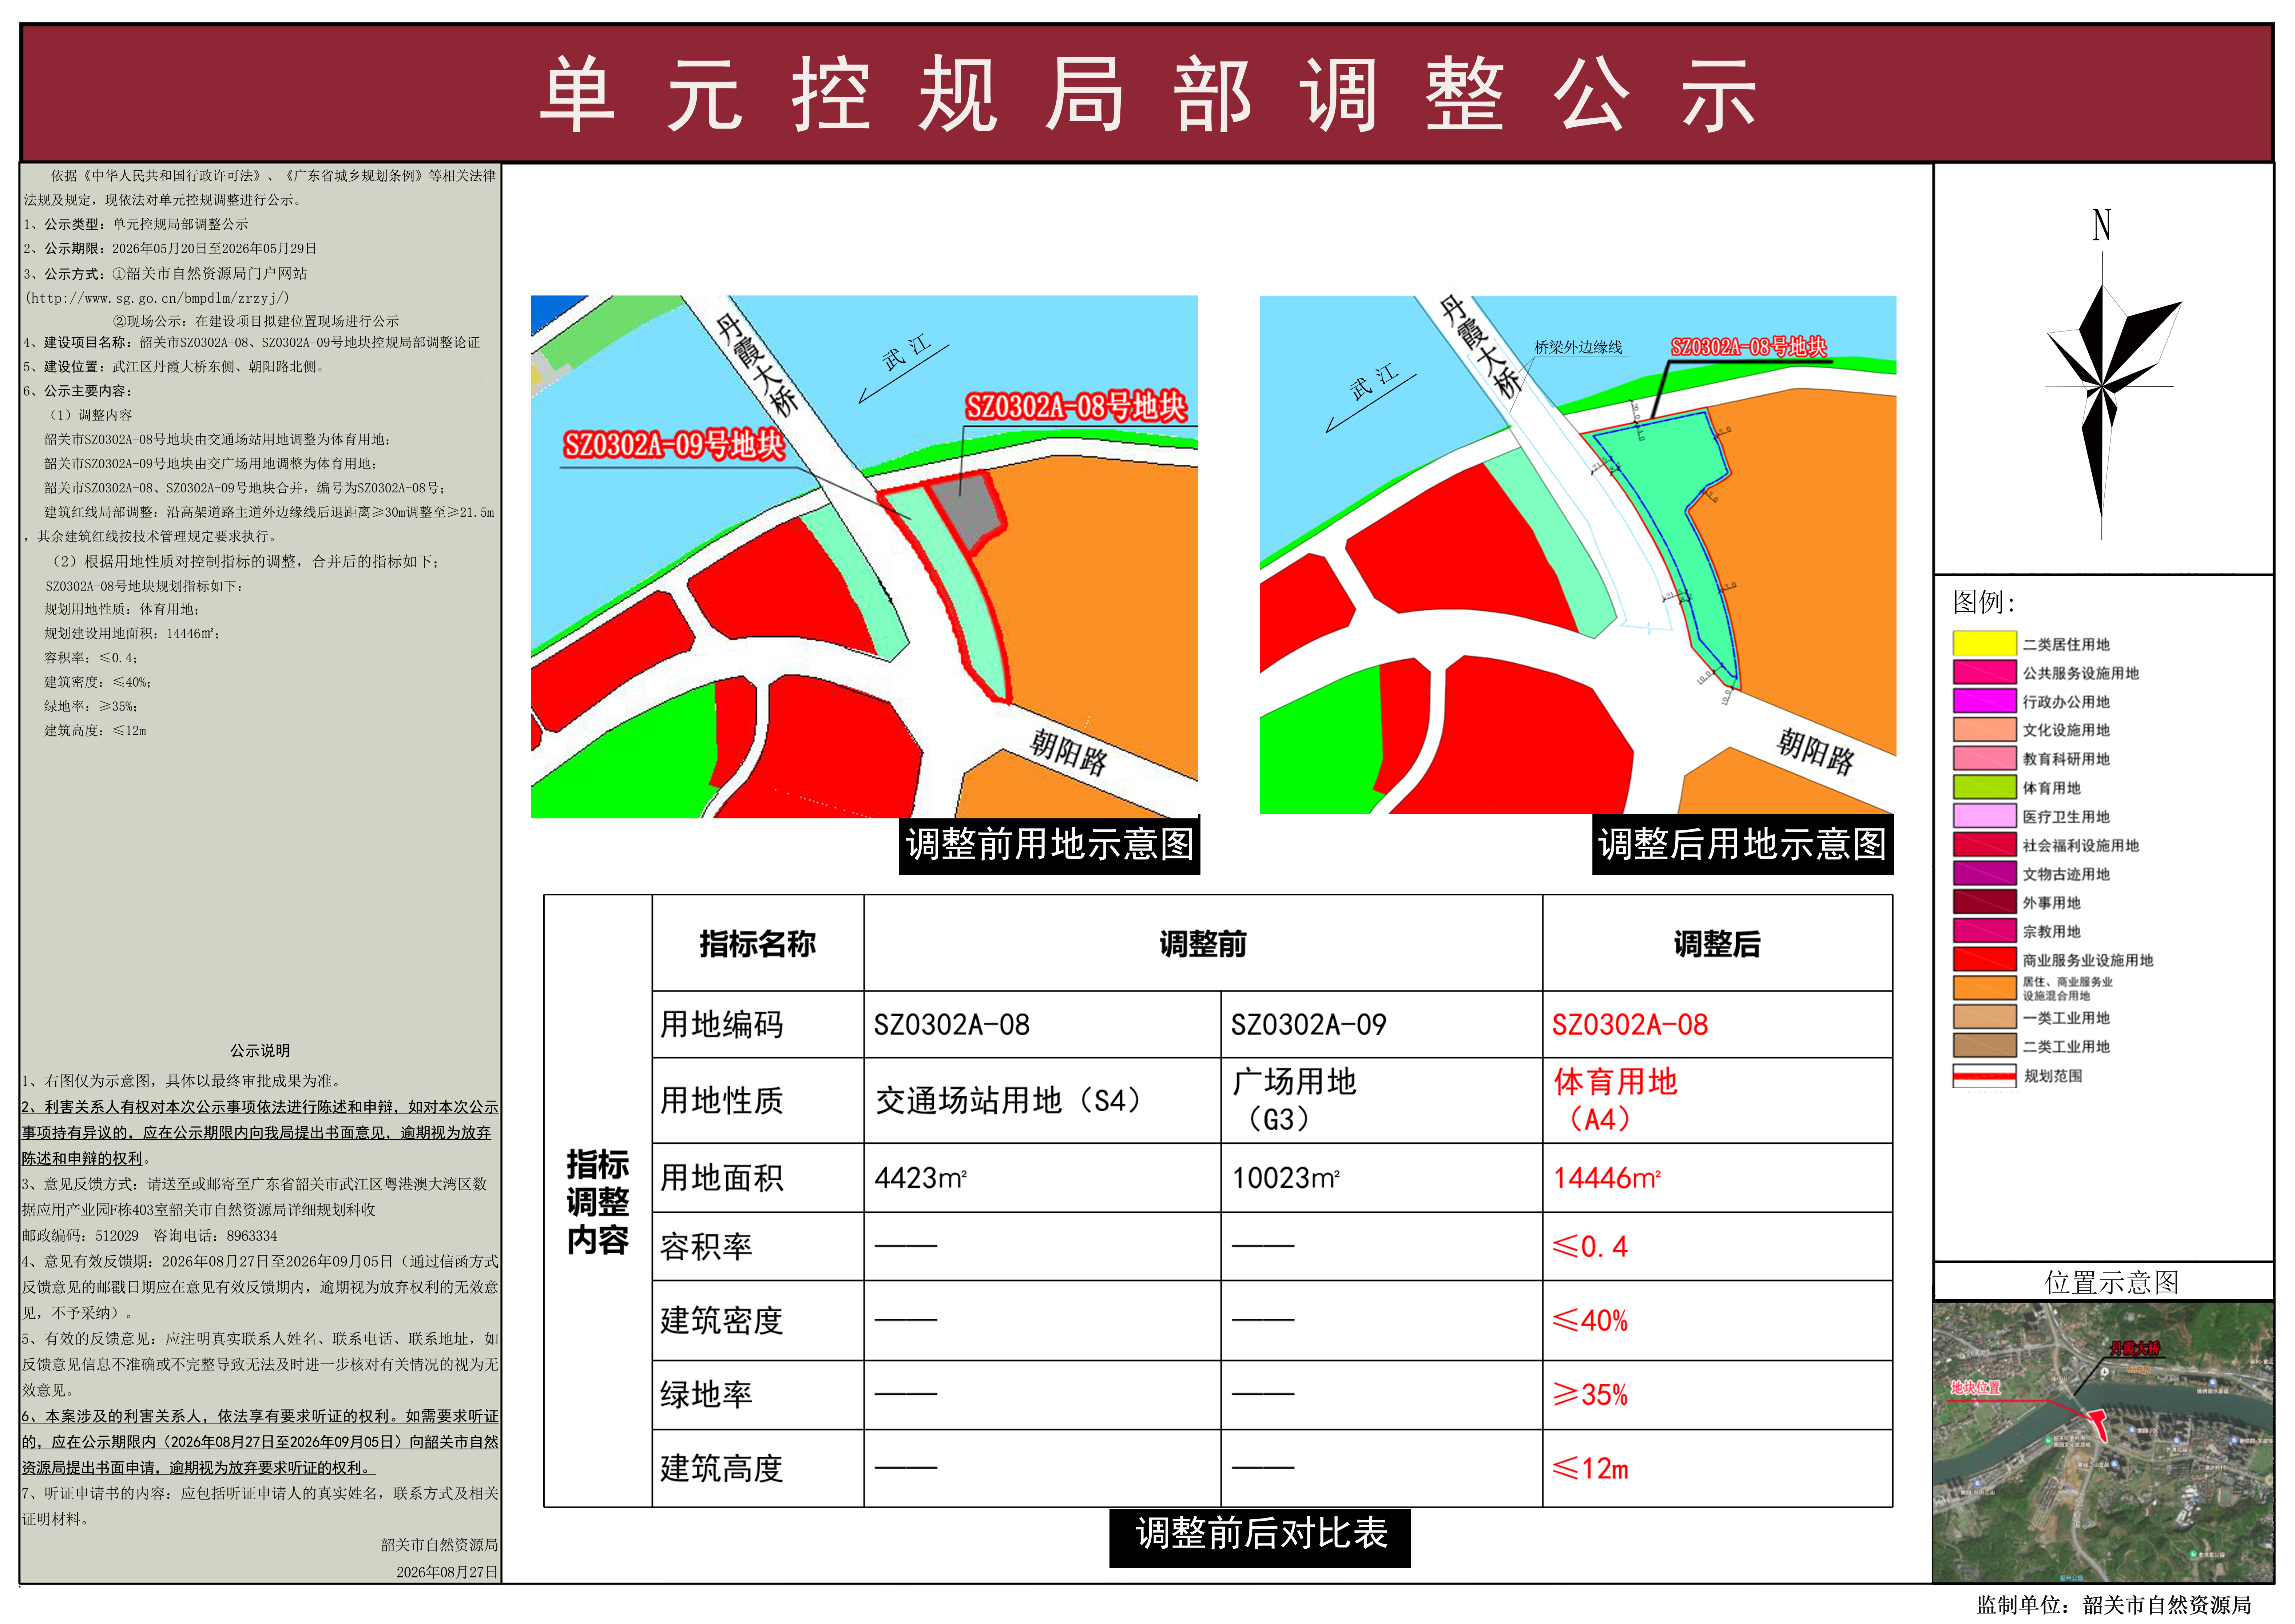2295x1624 pixels.
Task: Open the 位置示意图 satellite thumbnail
Action: (2103, 1442)
